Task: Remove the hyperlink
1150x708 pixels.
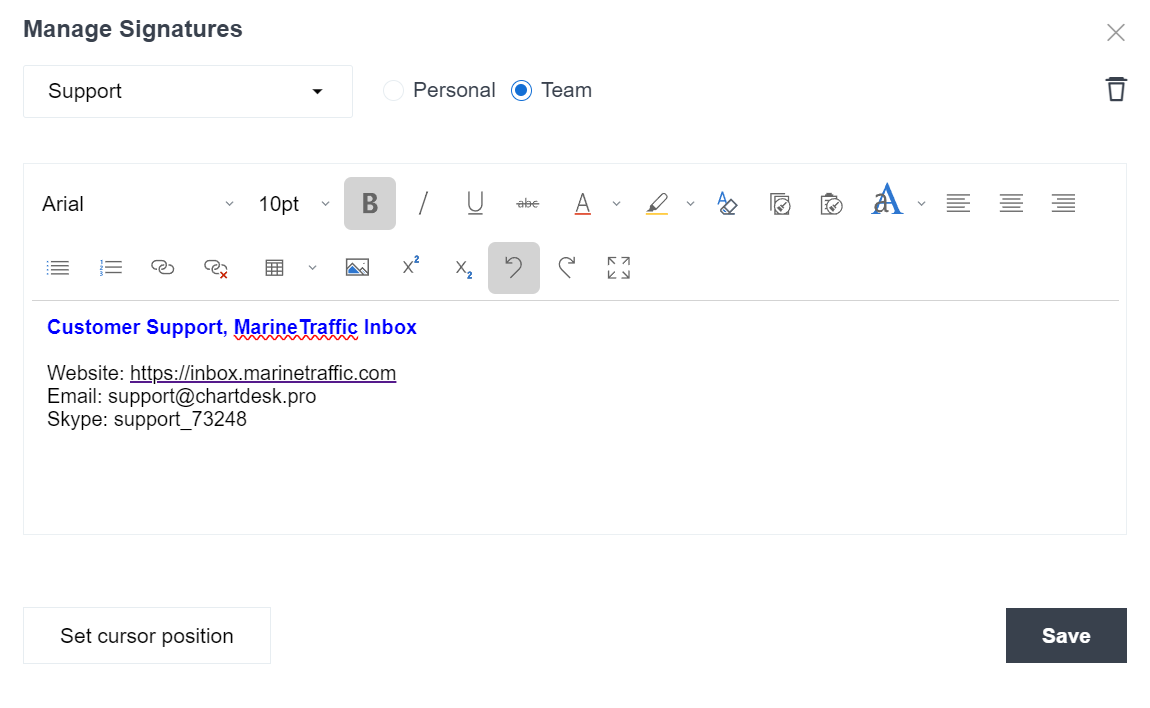Action: pyautogui.click(x=216, y=268)
